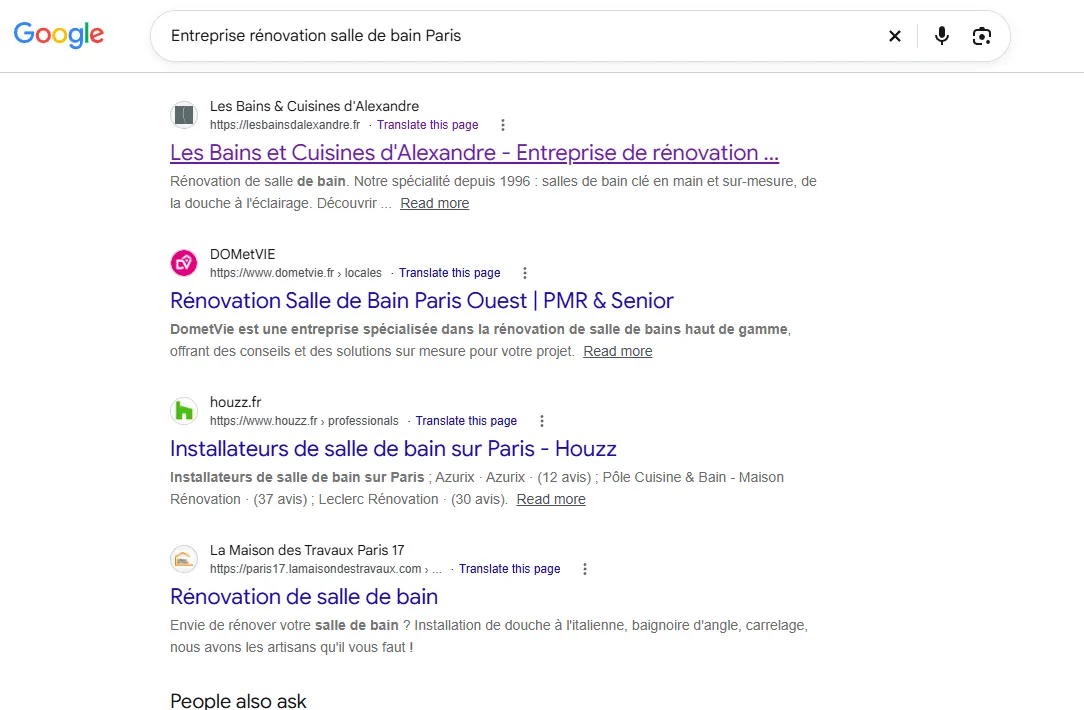Open three-dot menu for houzz.fr result
Image resolution: width=1084 pixels, height=710 pixels.
click(x=542, y=421)
